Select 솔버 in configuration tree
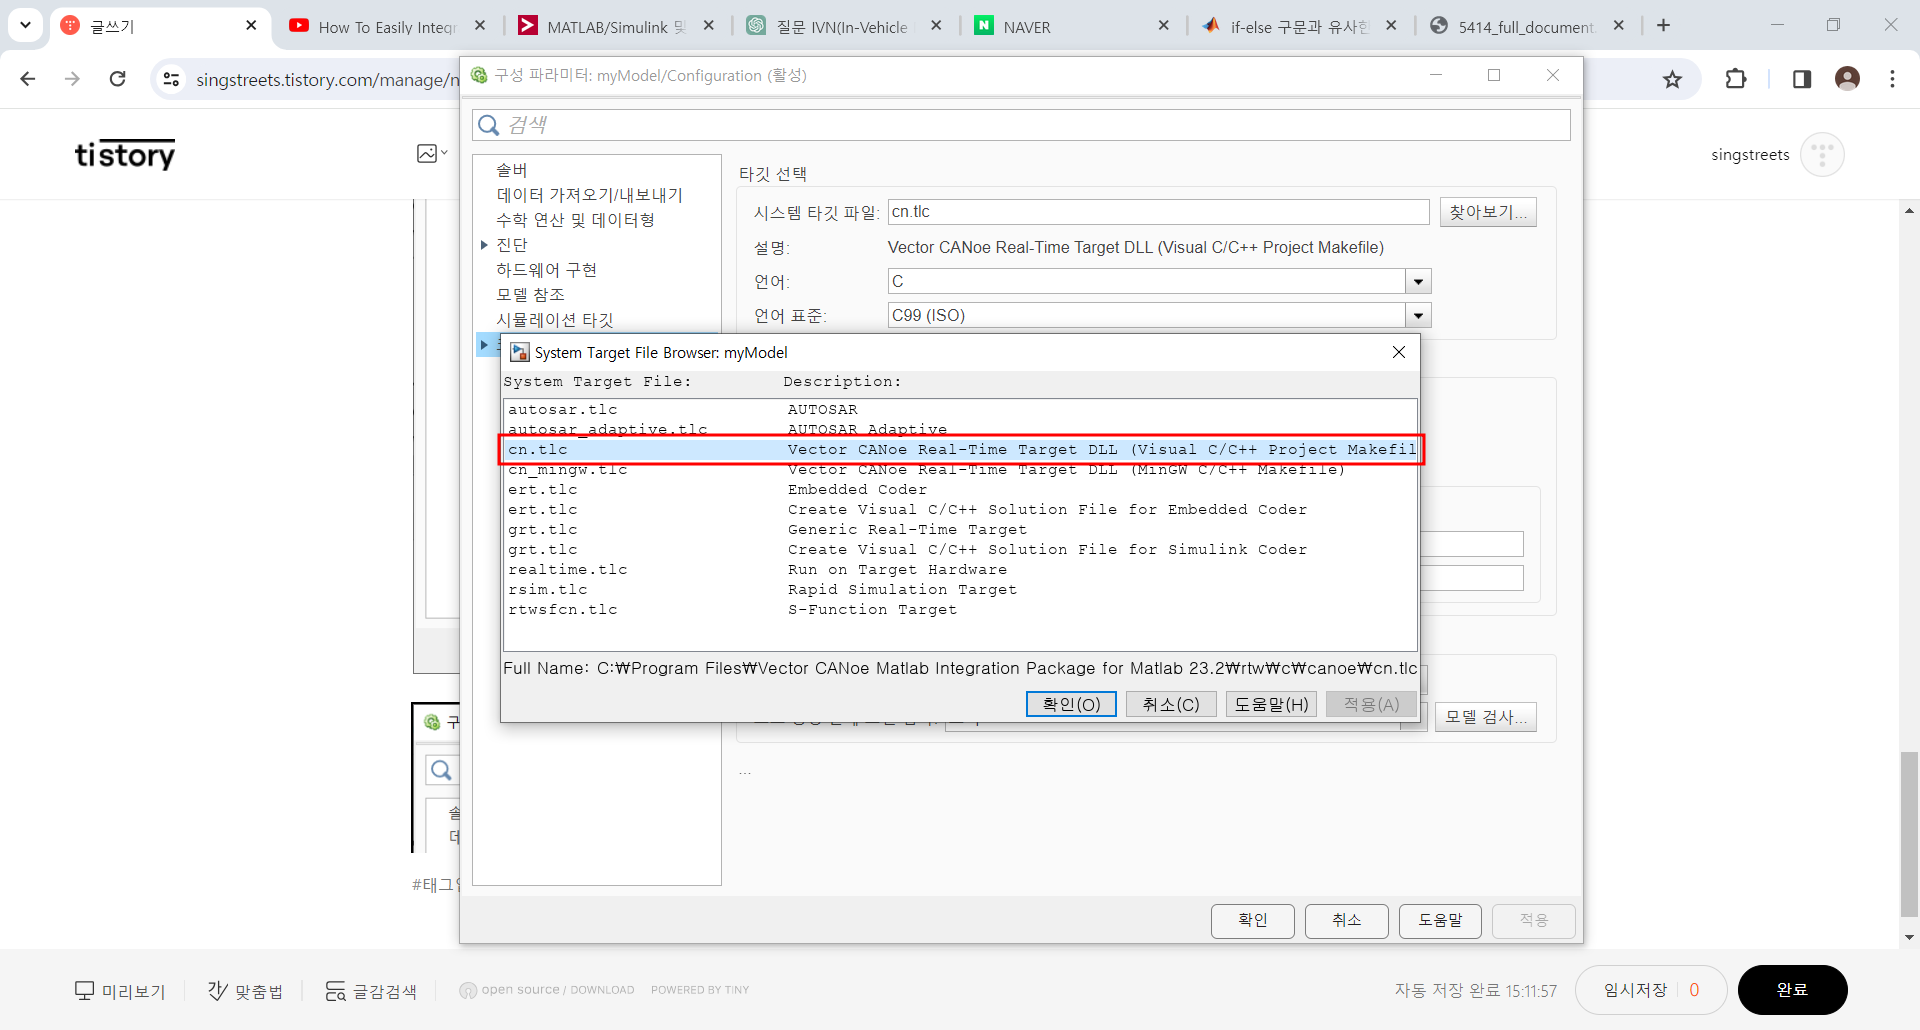 click(x=512, y=170)
